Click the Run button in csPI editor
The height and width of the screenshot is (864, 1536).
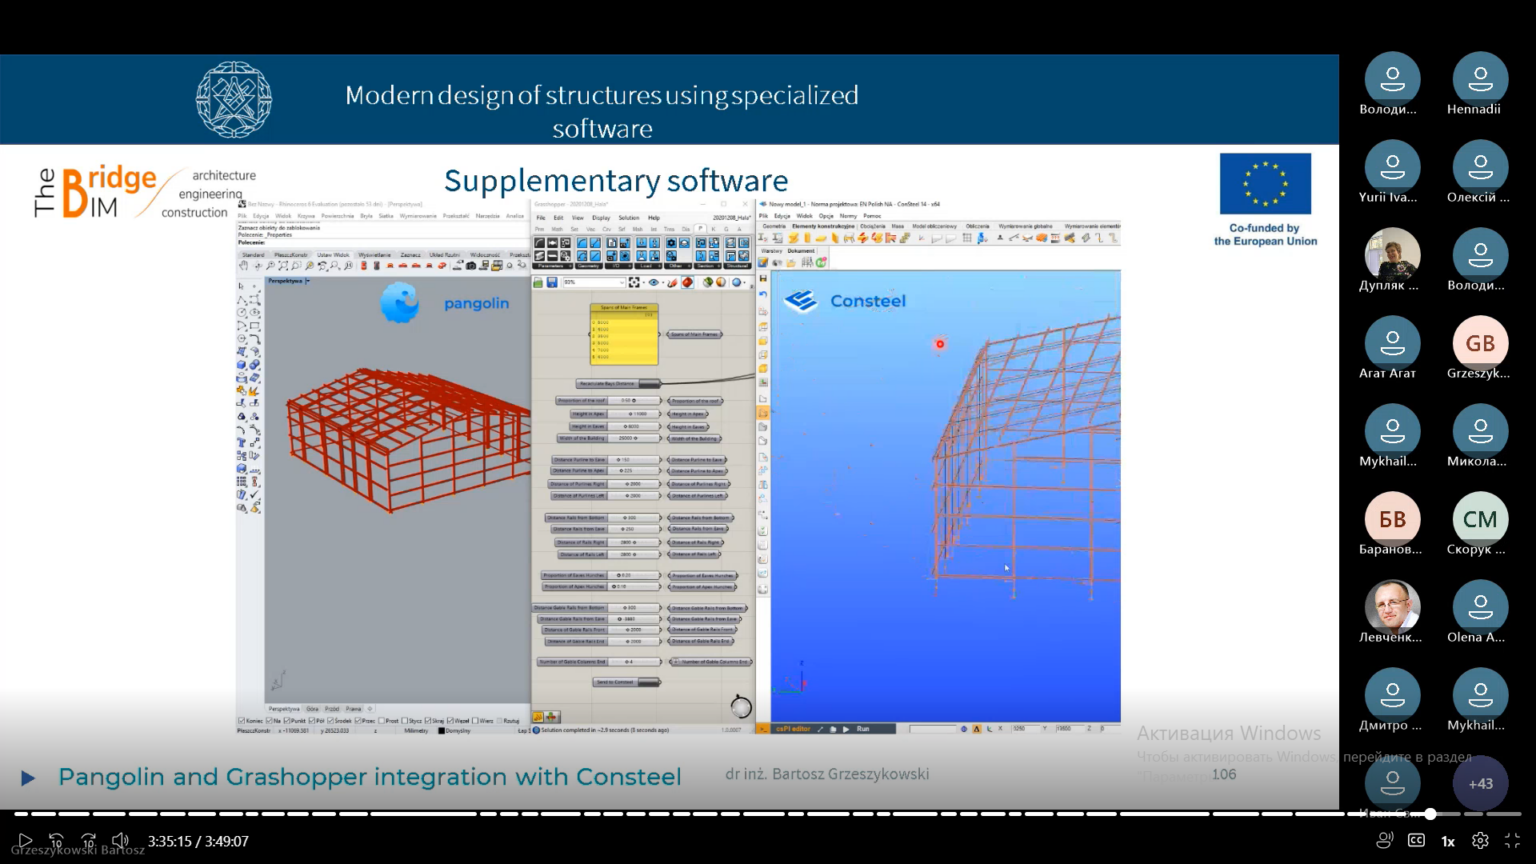coord(863,729)
